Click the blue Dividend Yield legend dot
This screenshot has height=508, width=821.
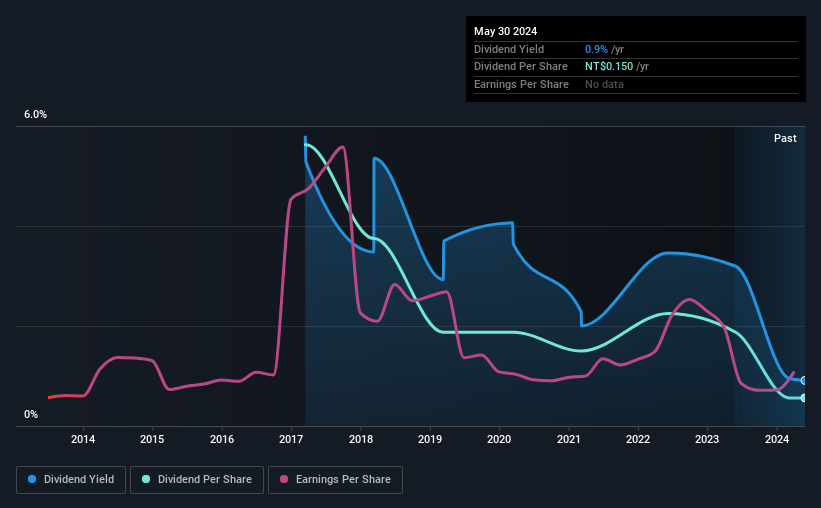click(32, 479)
